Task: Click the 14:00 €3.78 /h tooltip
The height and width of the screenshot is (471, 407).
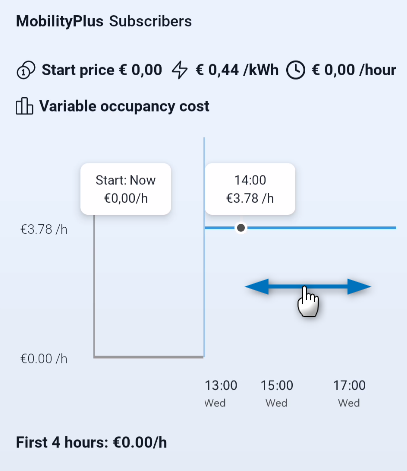Action: [x=250, y=189]
